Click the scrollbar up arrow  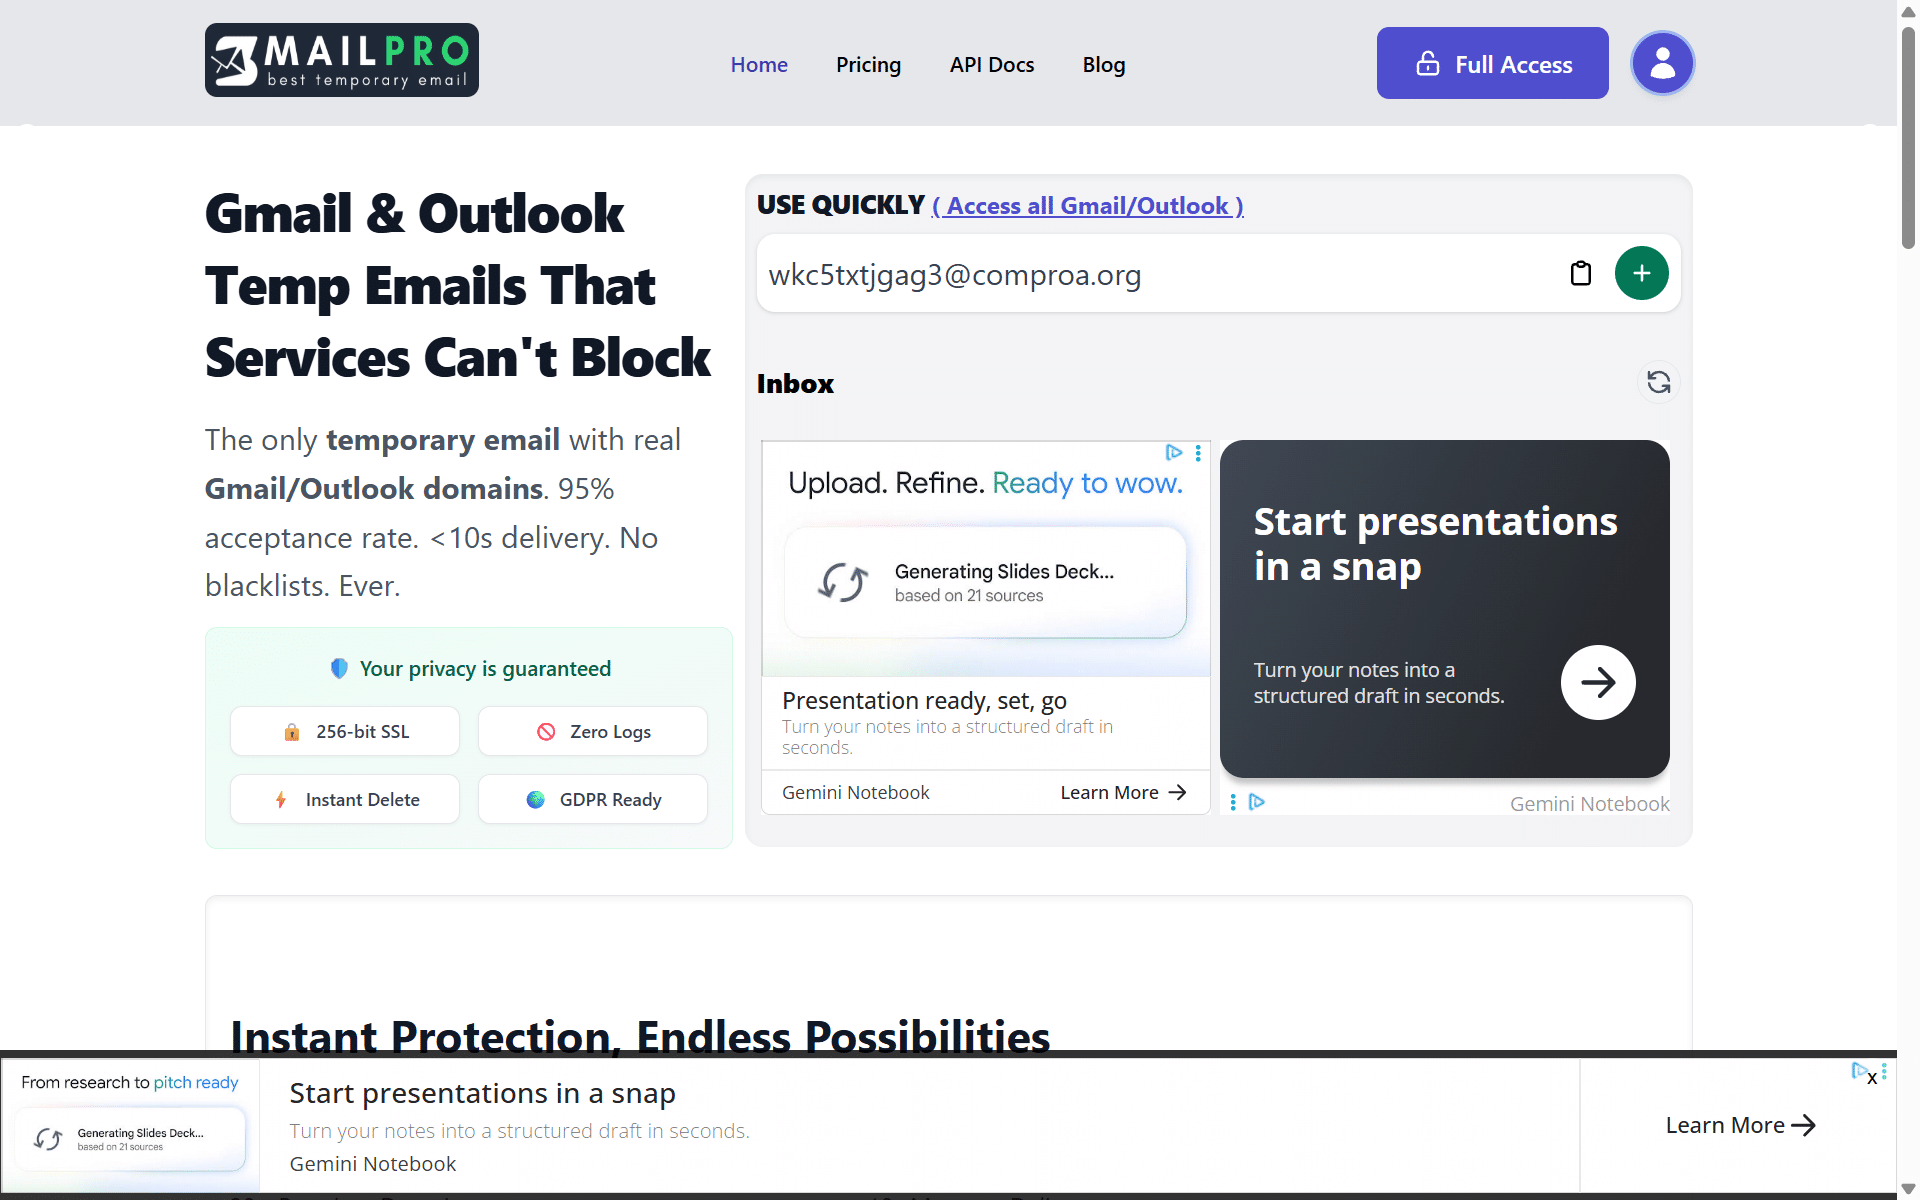click(1908, 10)
